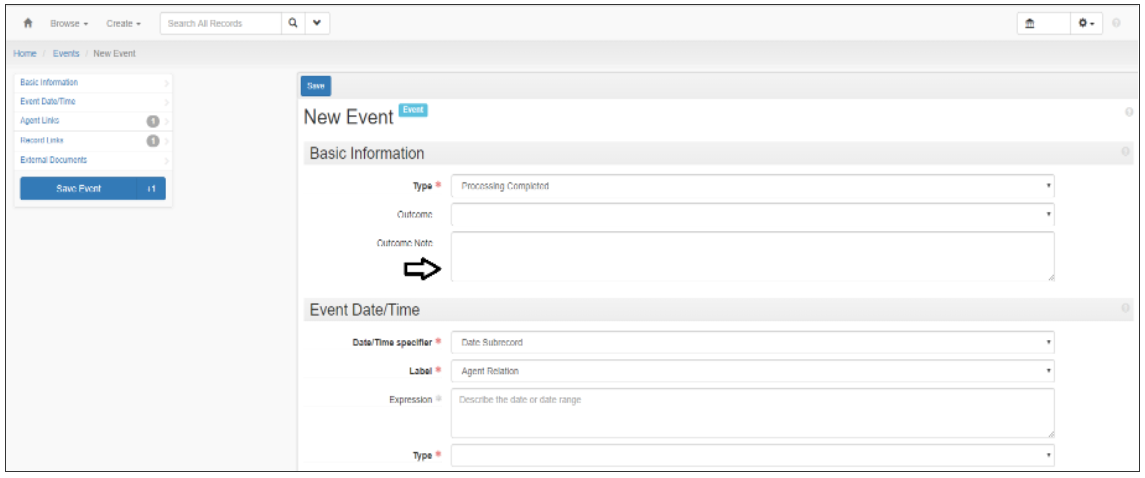The width and height of the screenshot is (1145, 478).
Task: Open the Outcome dropdown
Action: 753,215
